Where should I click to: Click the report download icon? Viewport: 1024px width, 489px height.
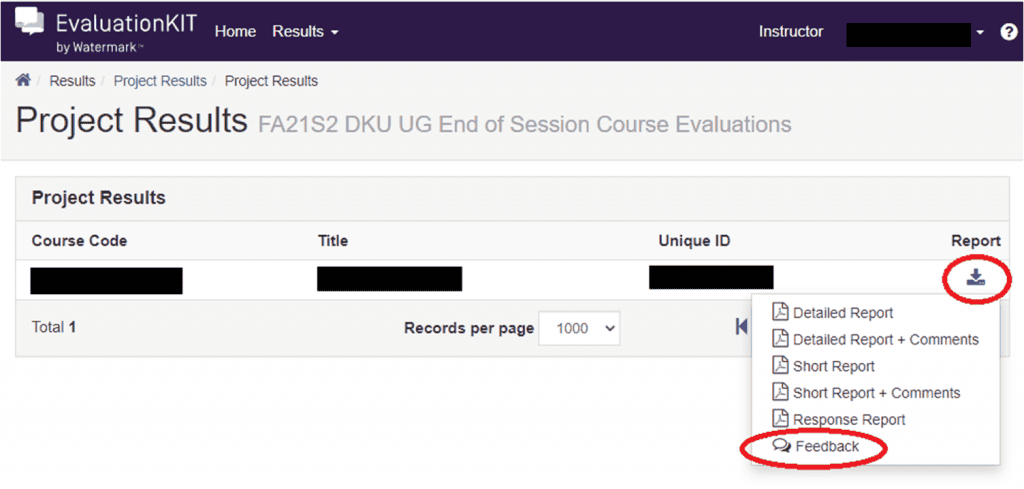(975, 278)
